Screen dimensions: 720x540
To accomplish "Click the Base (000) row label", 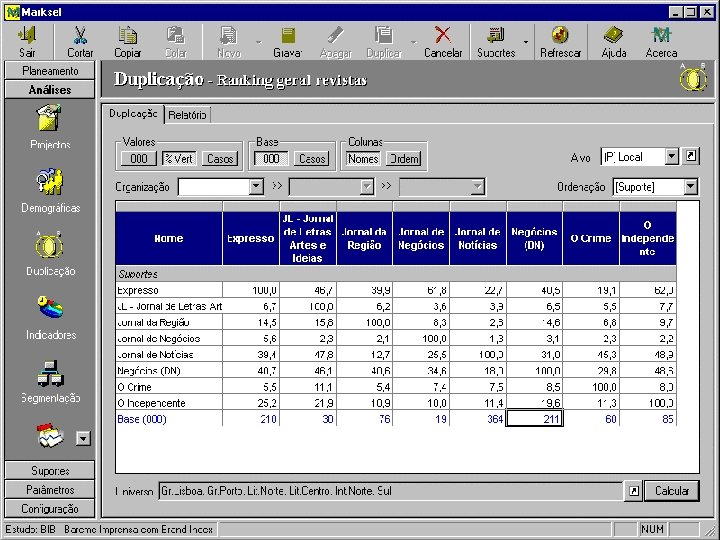I will (141, 419).
